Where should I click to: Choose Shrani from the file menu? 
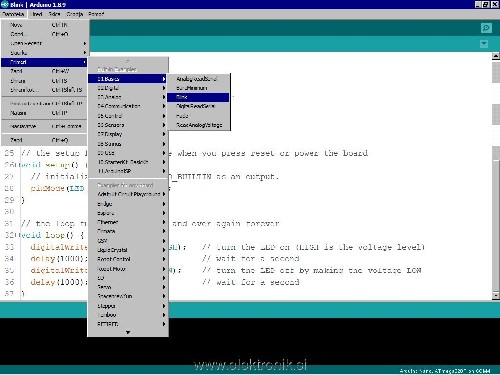coord(45,81)
